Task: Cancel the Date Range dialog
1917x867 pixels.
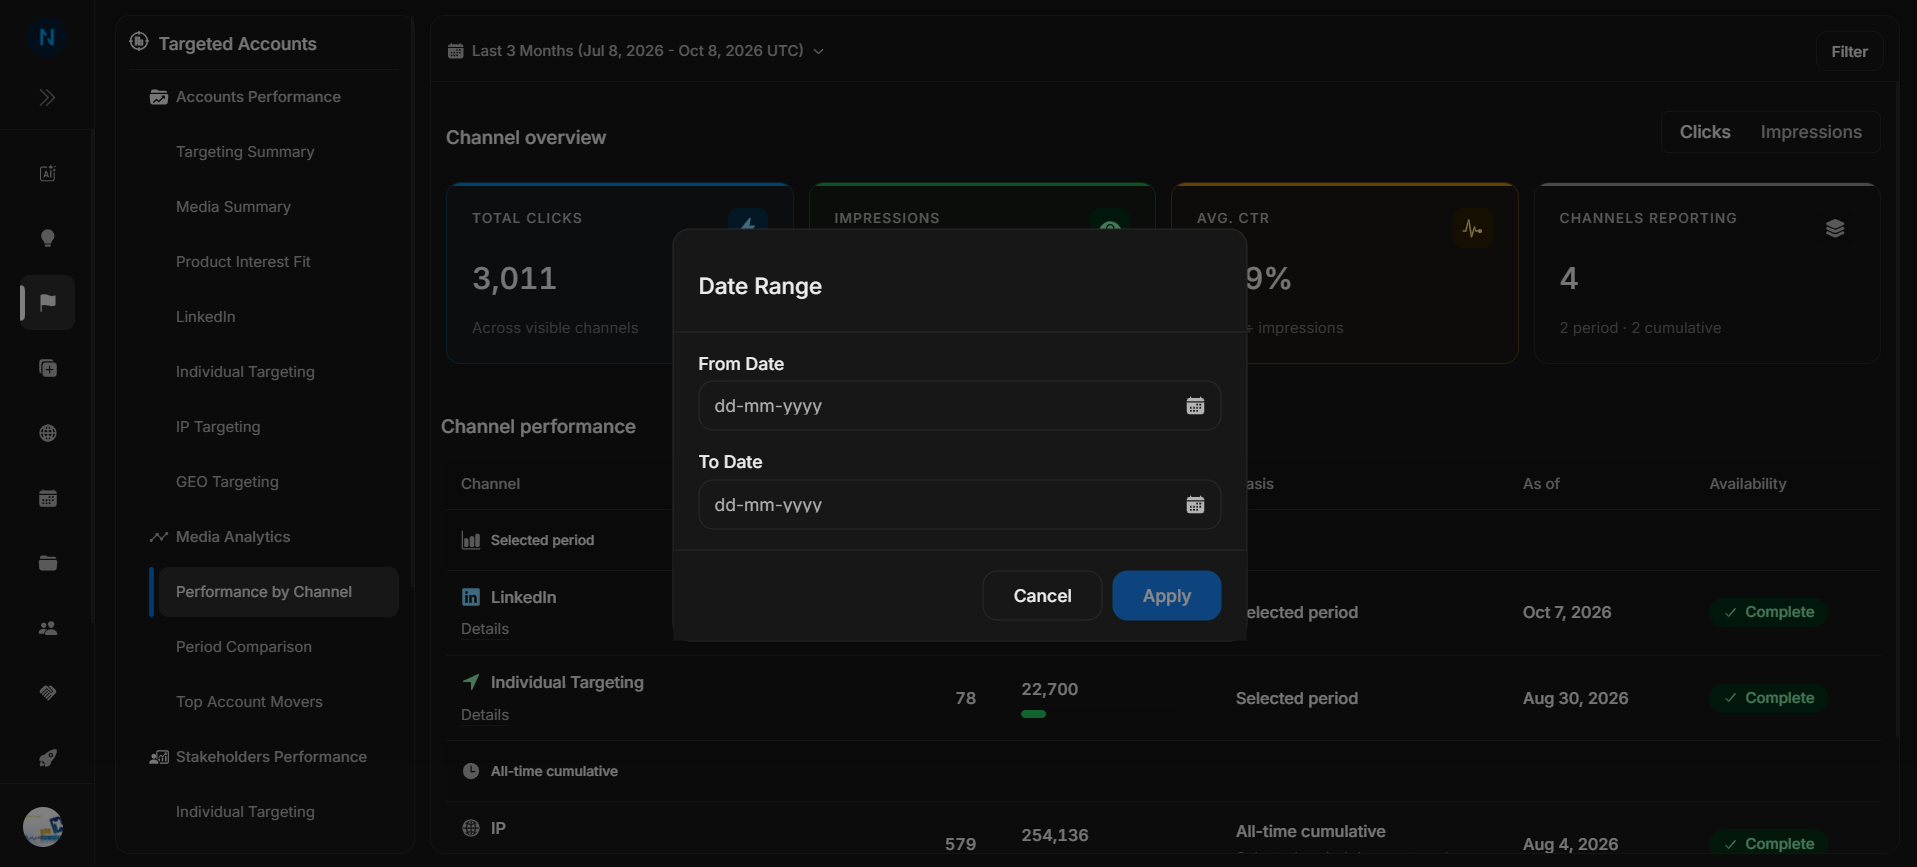Action: 1042,596
